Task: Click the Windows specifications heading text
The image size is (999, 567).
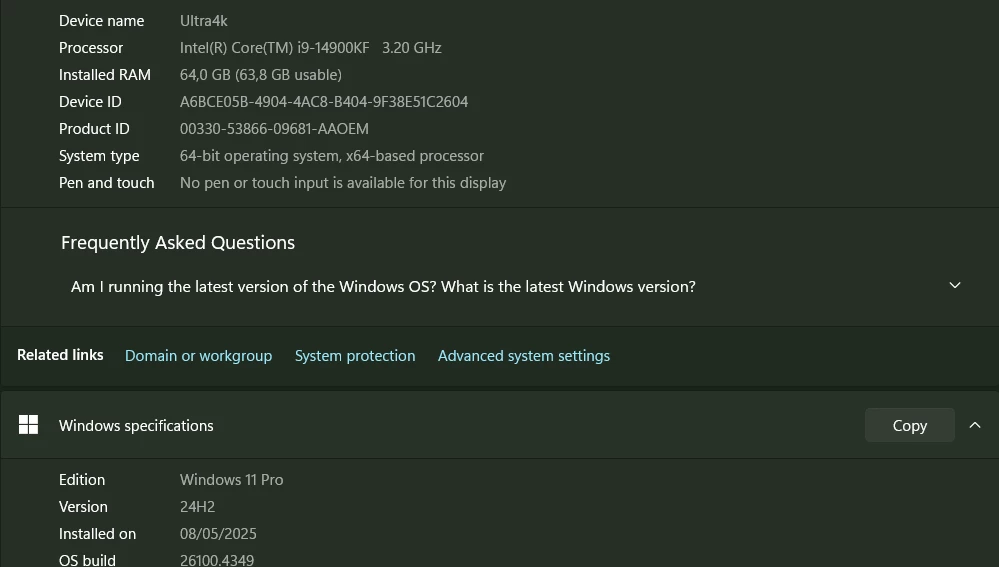Action: (136, 426)
